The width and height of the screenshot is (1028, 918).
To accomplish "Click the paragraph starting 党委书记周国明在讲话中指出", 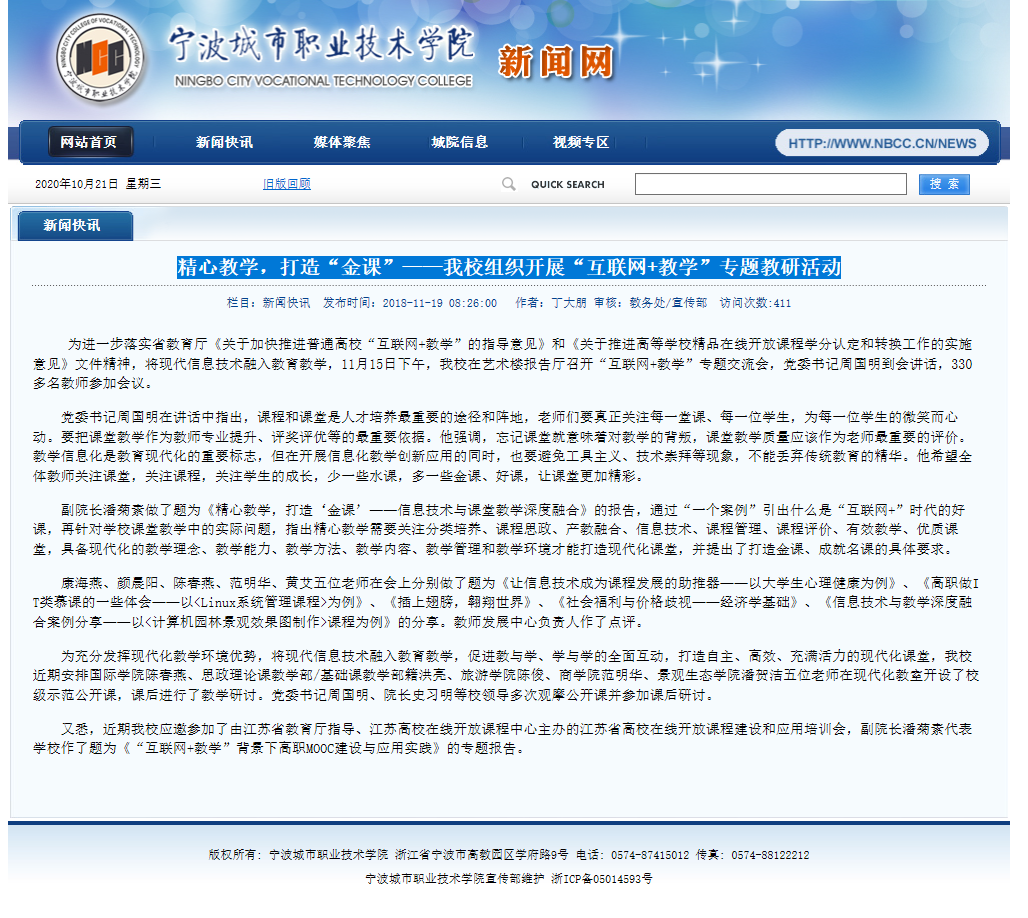I will [504, 446].
